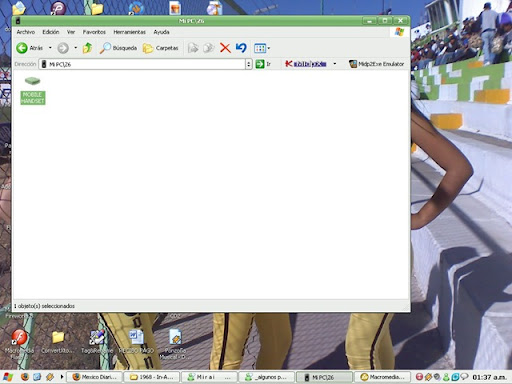Switch to Mexico Diari... Firefox taskbar button
This screenshot has width=512, height=384.
[94, 377]
